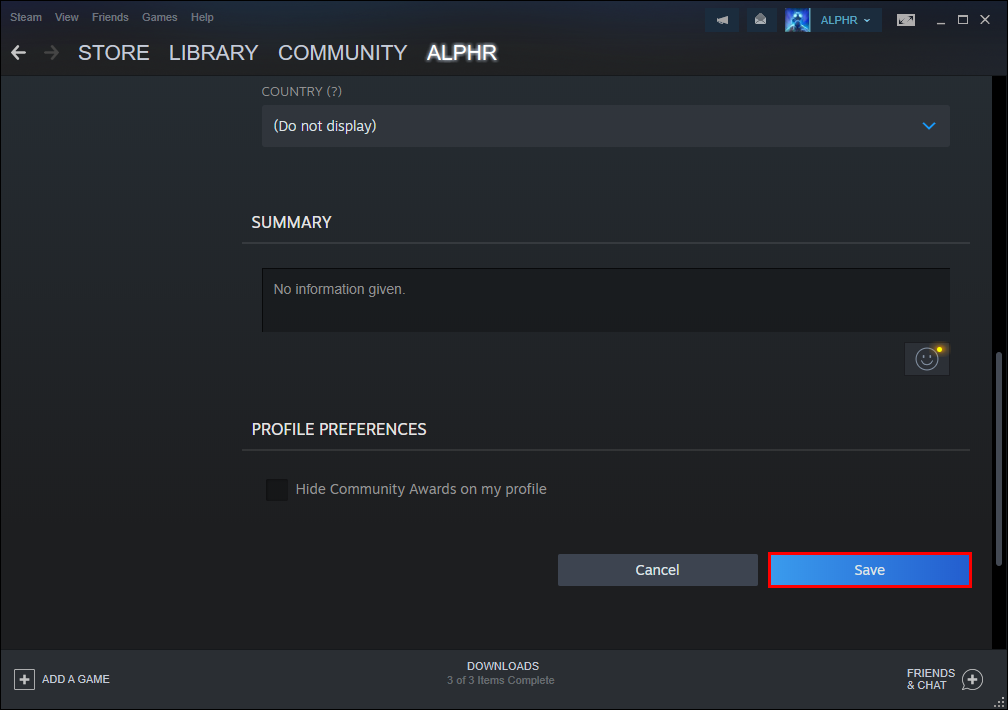
Task: Open the ALPHR profile tab
Action: pyautogui.click(x=462, y=53)
